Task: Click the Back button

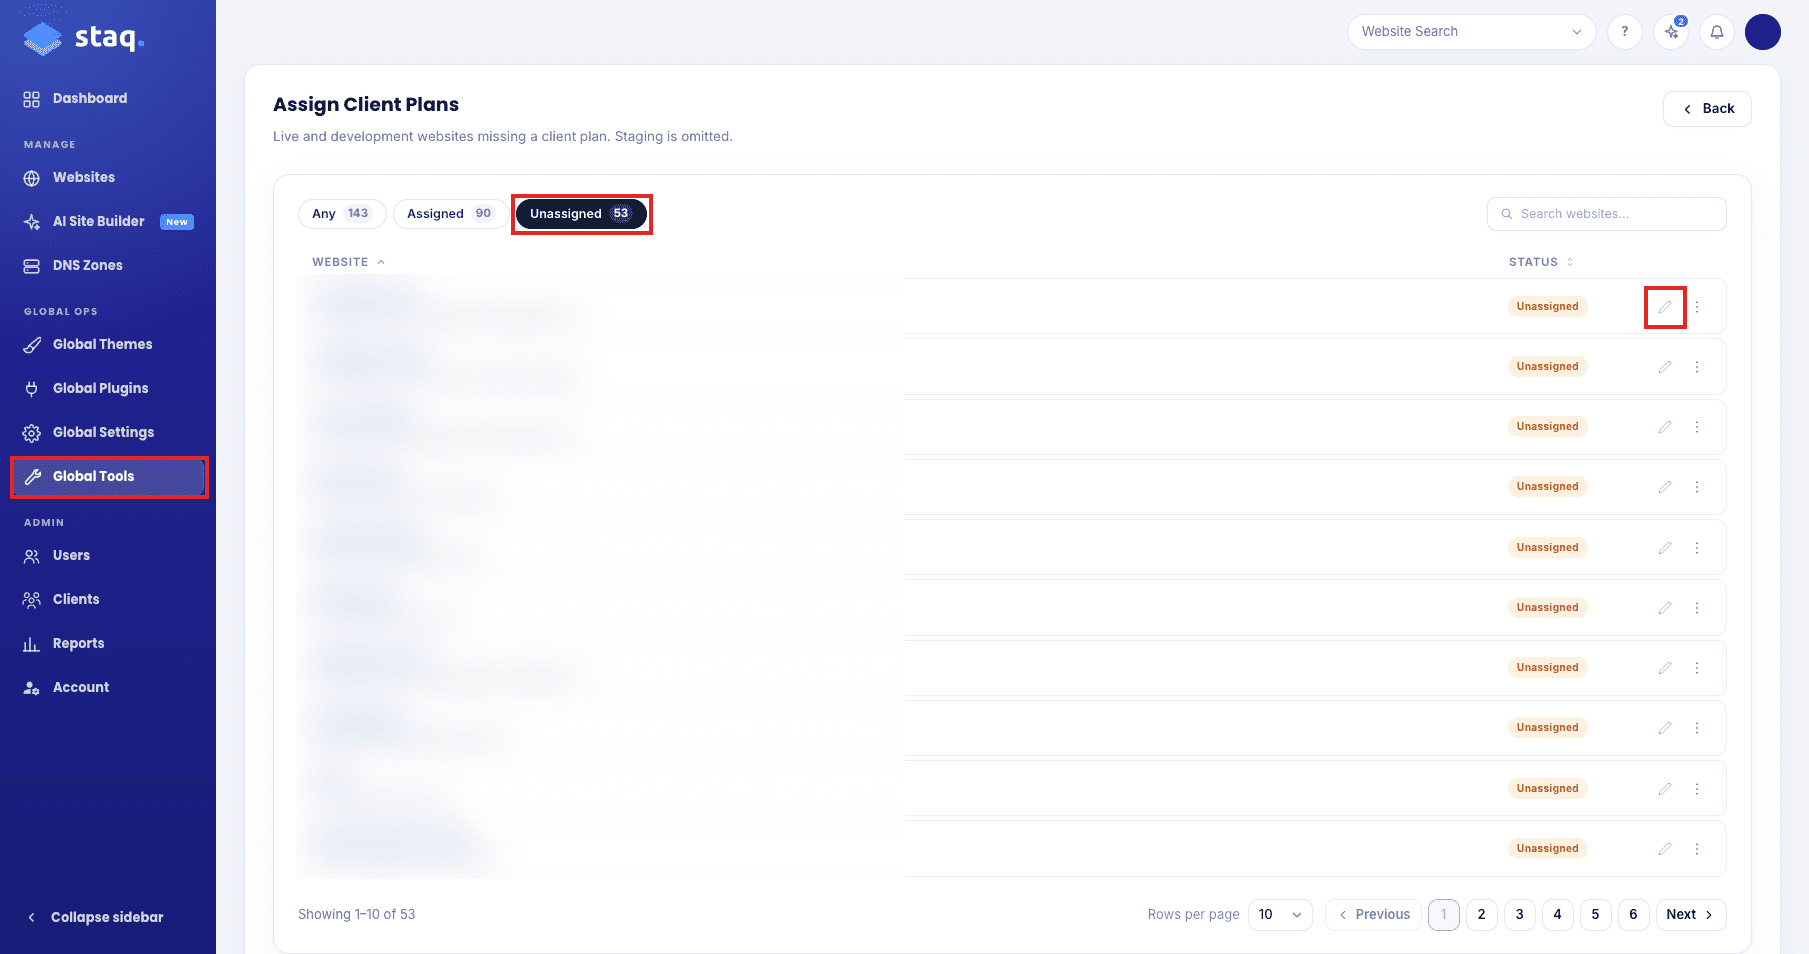Action: point(1707,109)
